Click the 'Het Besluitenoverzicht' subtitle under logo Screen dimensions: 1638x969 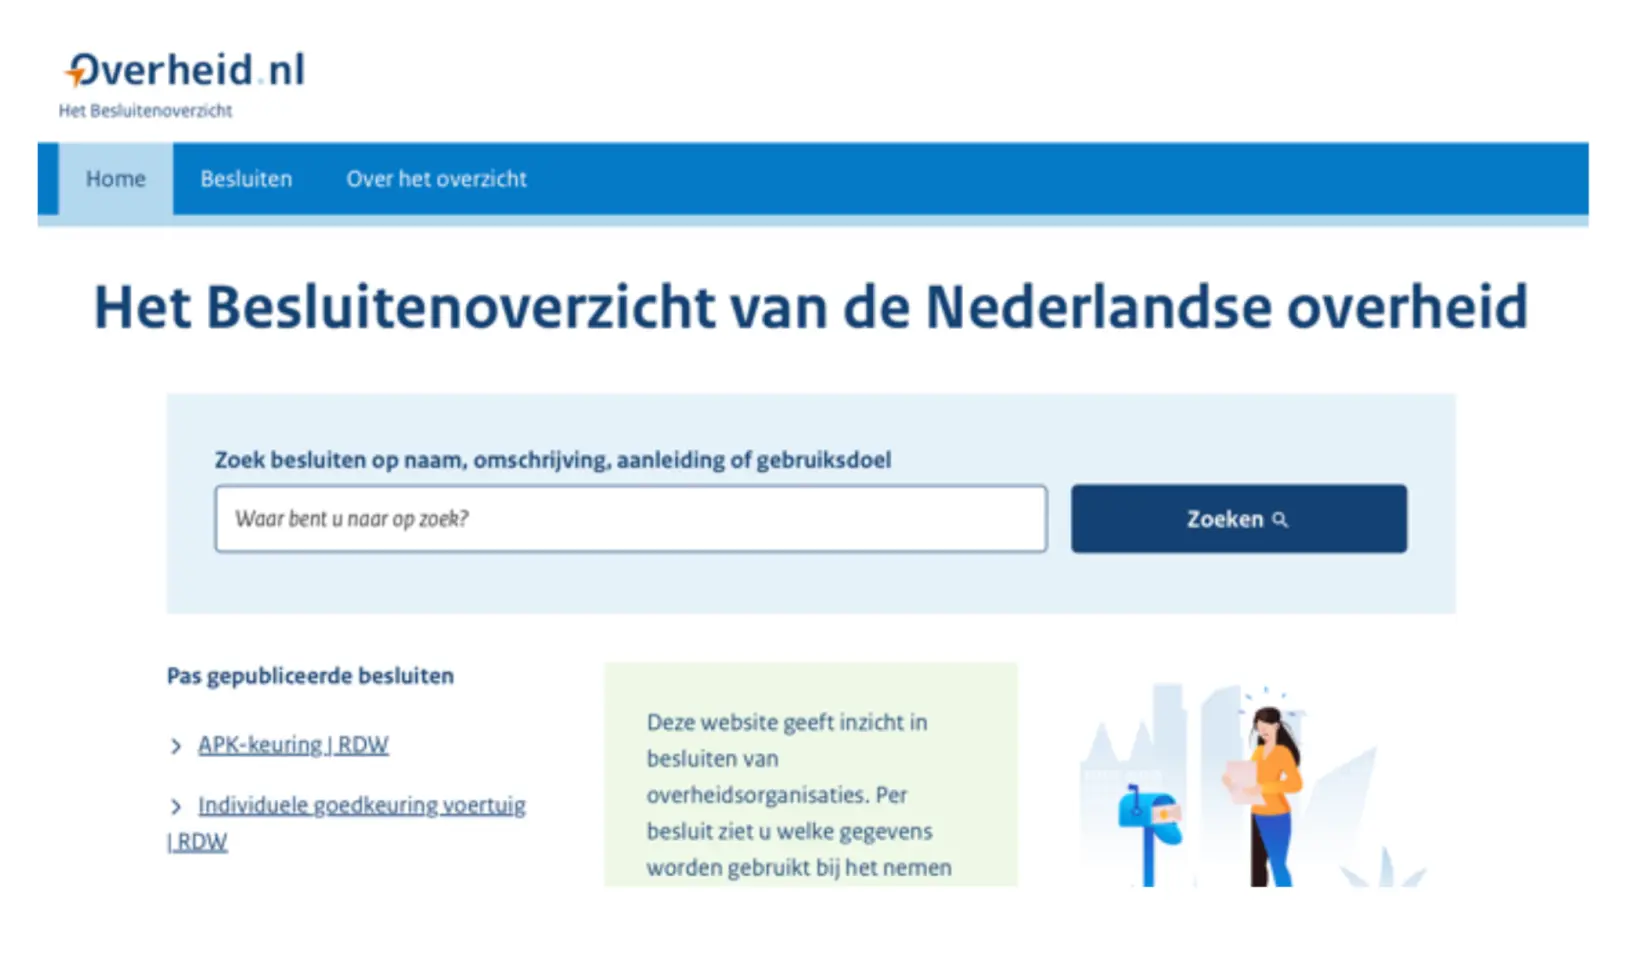pos(145,111)
